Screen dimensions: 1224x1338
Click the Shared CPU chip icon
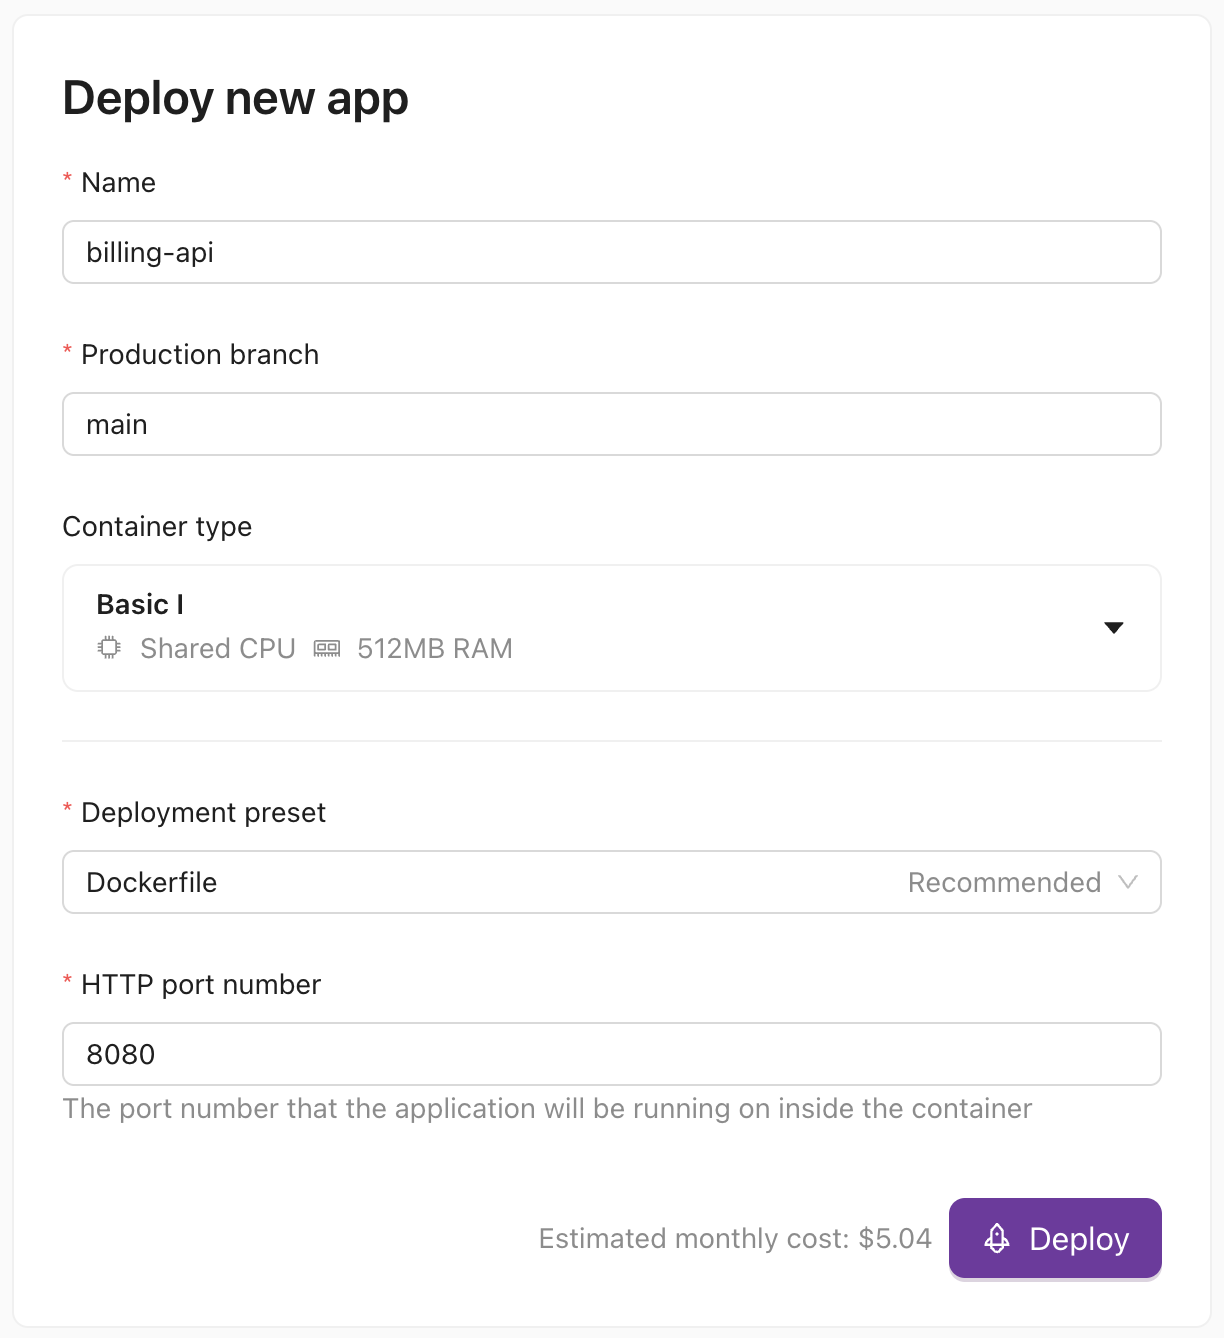pos(108,648)
